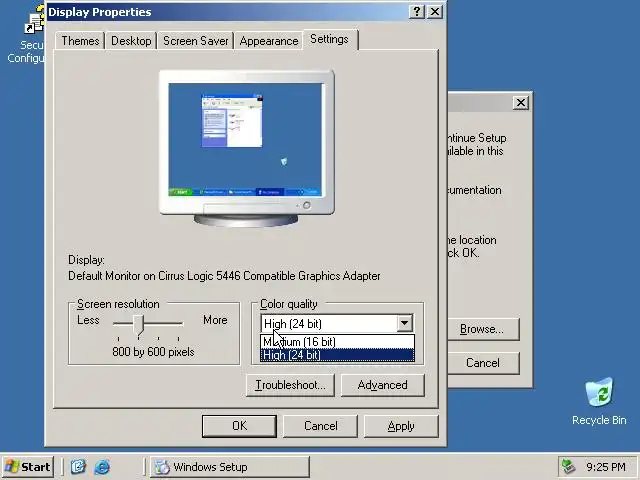Viewport: 640px width, 480px height.
Task: Confirm Display Properties with OK
Action: click(239, 426)
